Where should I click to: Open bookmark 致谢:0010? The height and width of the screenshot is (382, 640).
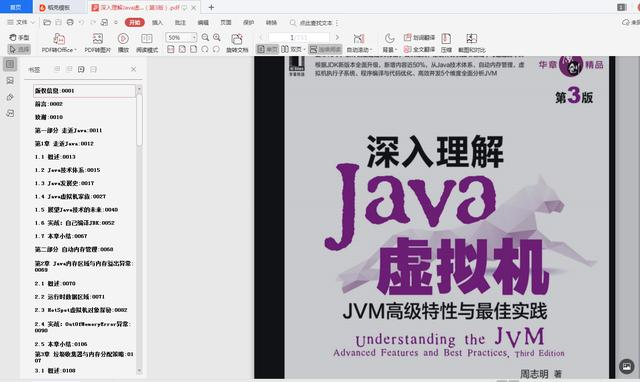(x=49, y=117)
